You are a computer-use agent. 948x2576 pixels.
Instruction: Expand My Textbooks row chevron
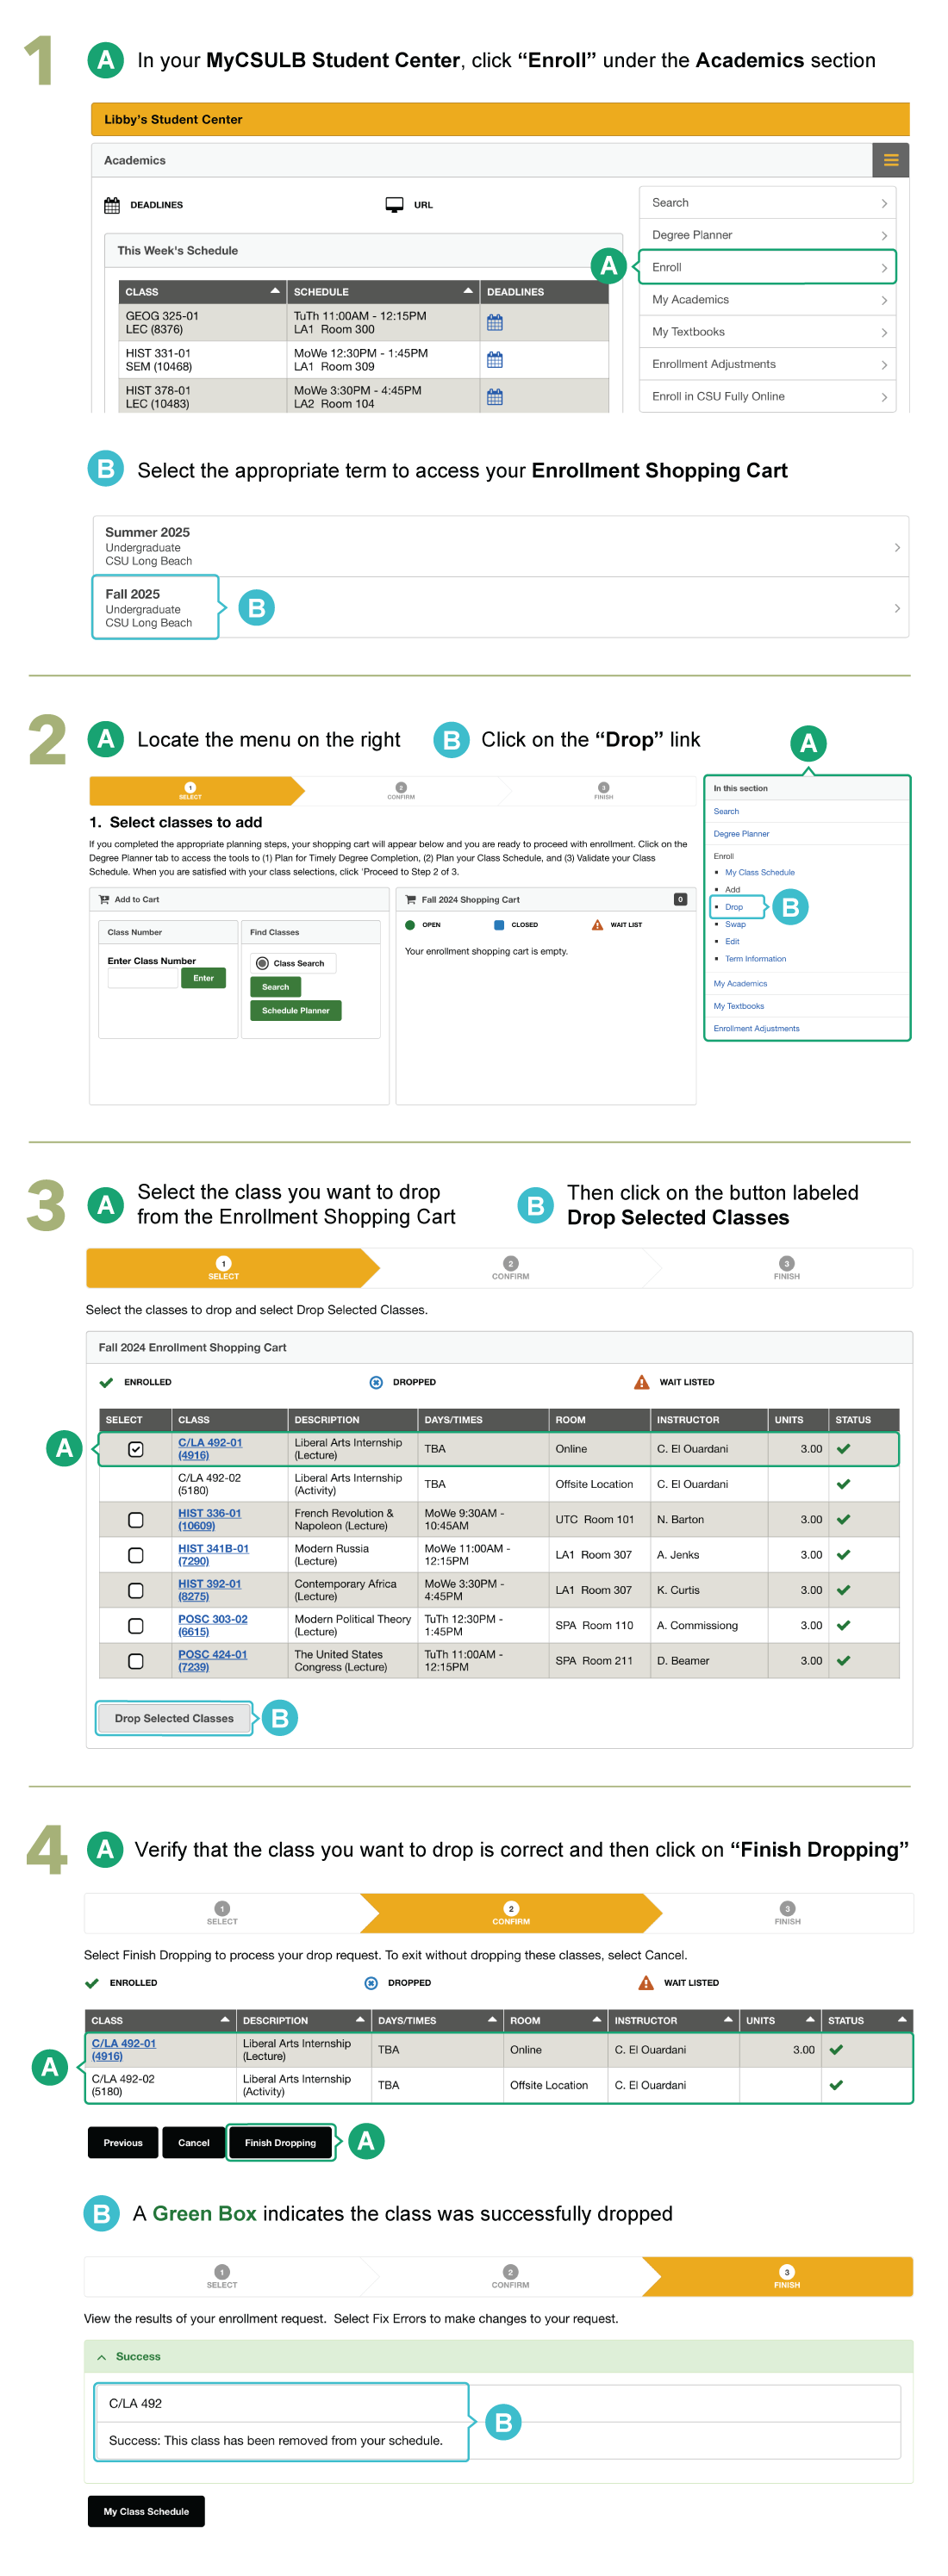[883, 332]
